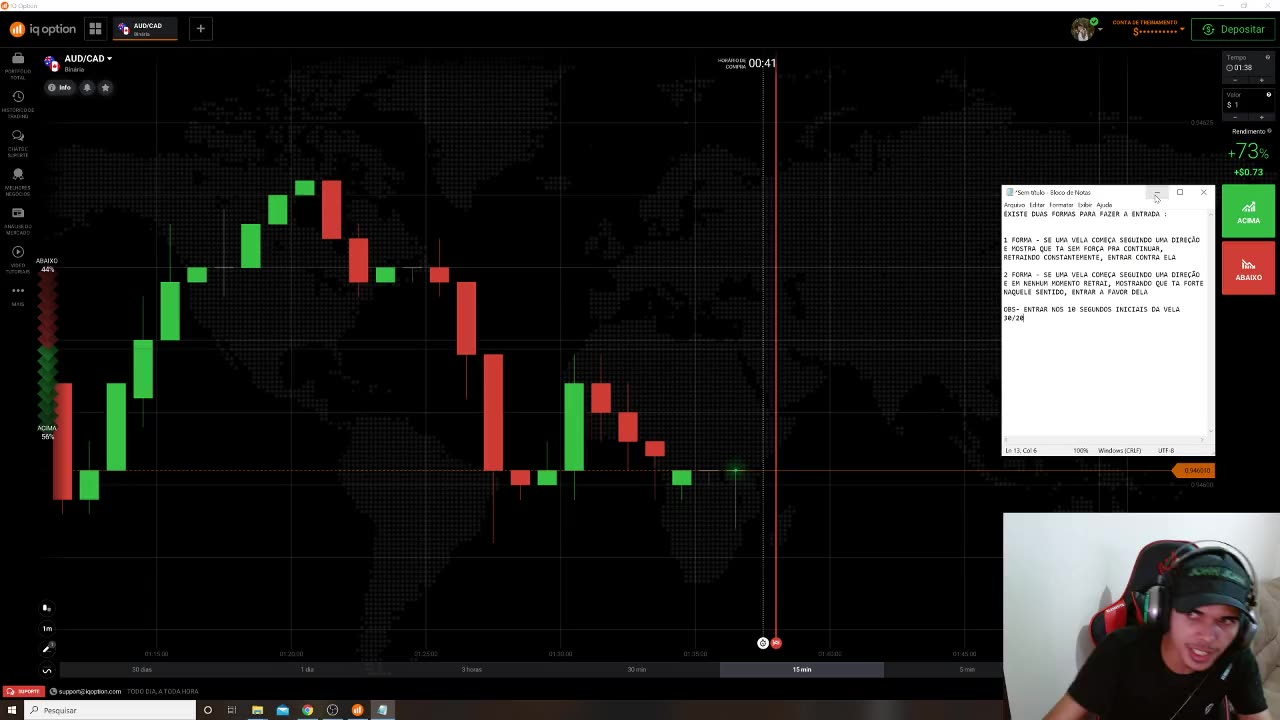Place an ABAIXO (put) trade

pyautogui.click(x=1248, y=268)
